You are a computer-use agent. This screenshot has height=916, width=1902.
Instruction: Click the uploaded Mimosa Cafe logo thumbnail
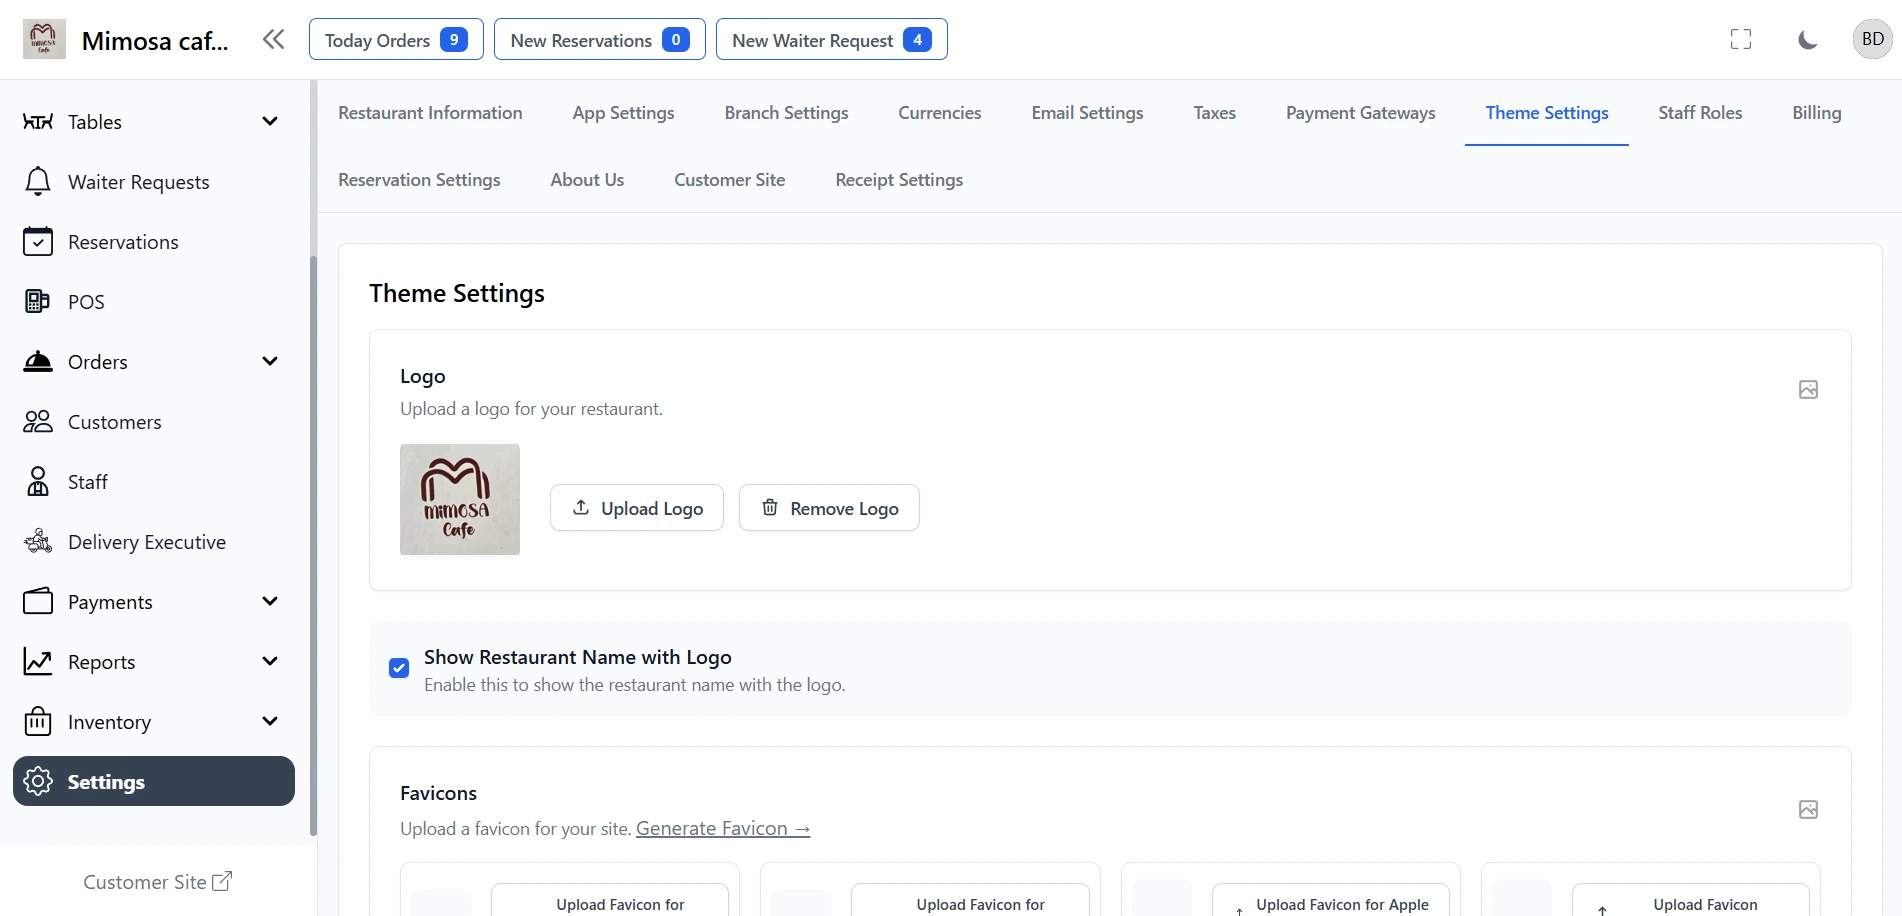point(459,499)
